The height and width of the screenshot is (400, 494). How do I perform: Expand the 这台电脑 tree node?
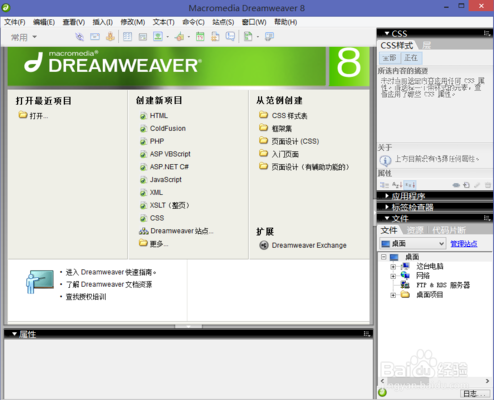coord(393,267)
